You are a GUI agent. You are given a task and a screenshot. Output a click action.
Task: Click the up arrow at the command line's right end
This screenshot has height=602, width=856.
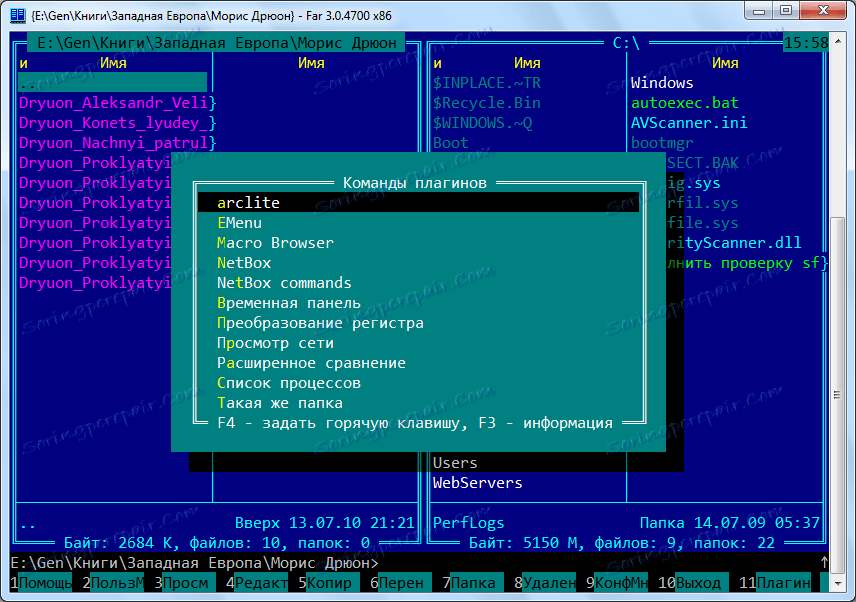click(x=824, y=563)
